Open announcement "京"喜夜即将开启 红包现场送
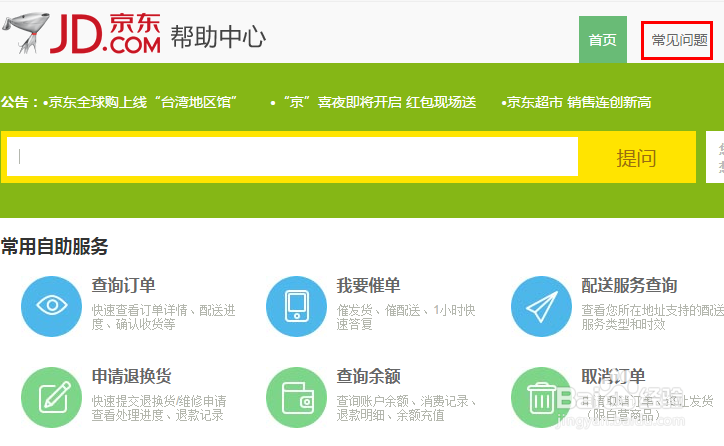 (380, 102)
